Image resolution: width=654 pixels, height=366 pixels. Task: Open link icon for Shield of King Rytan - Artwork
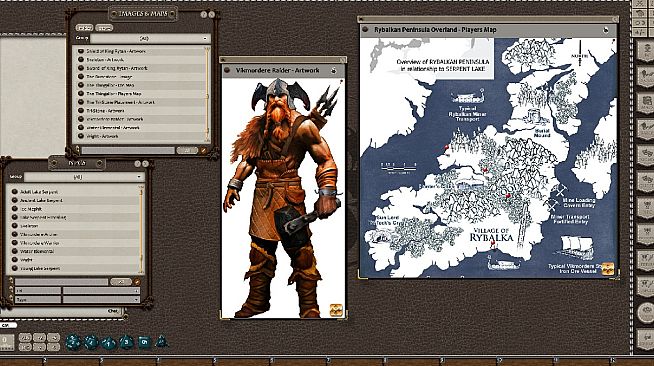pos(81,51)
